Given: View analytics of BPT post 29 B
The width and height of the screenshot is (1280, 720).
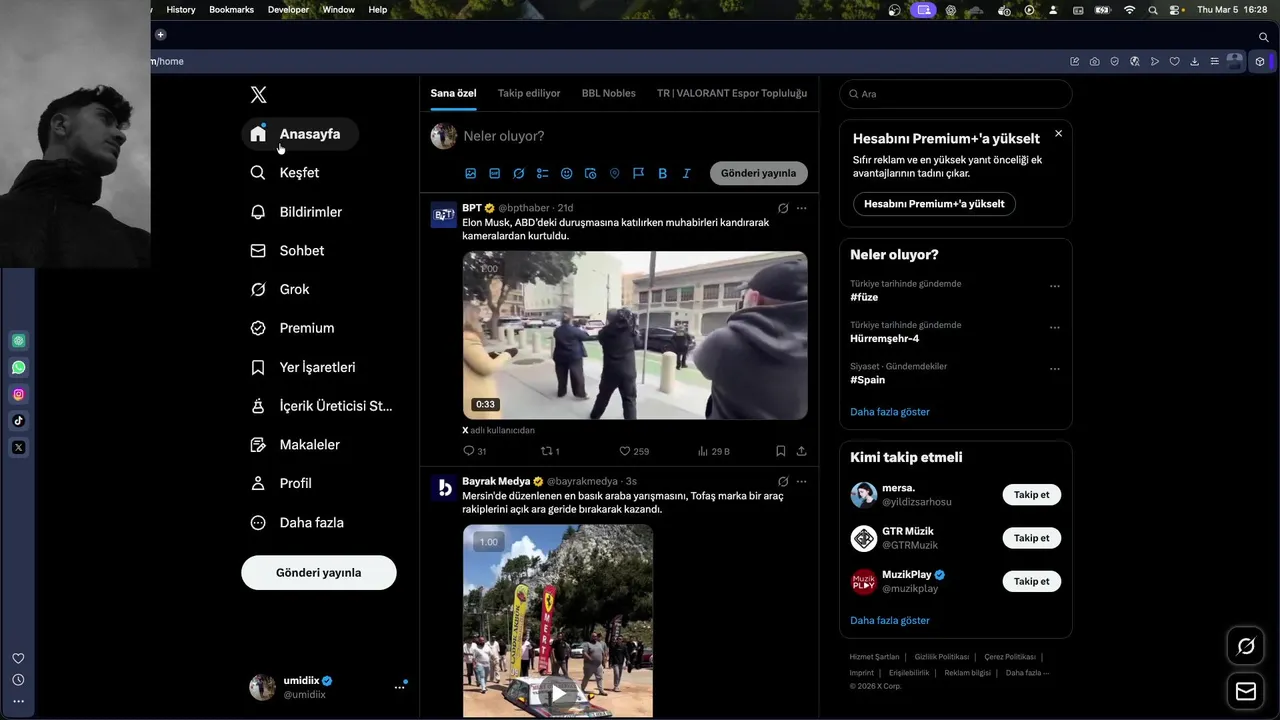Looking at the screenshot, I should [713, 451].
